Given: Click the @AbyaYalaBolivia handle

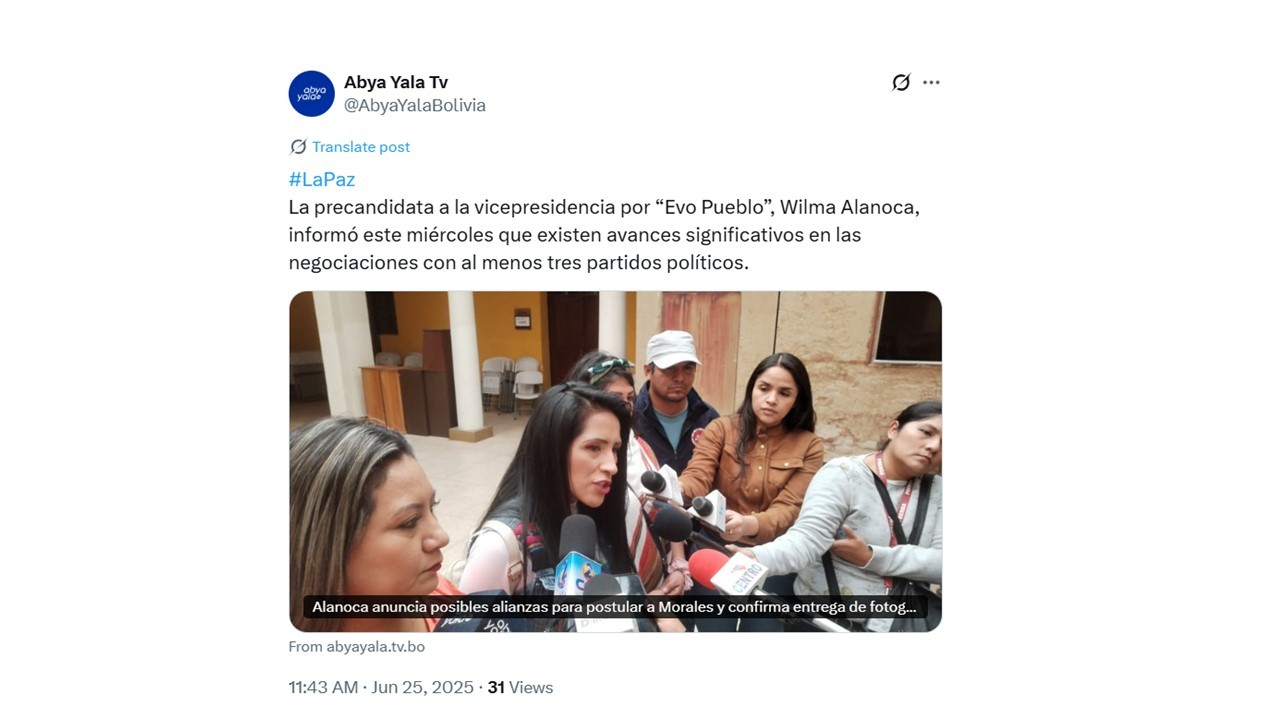Looking at the screenshot, I should (x=415, y=105).
